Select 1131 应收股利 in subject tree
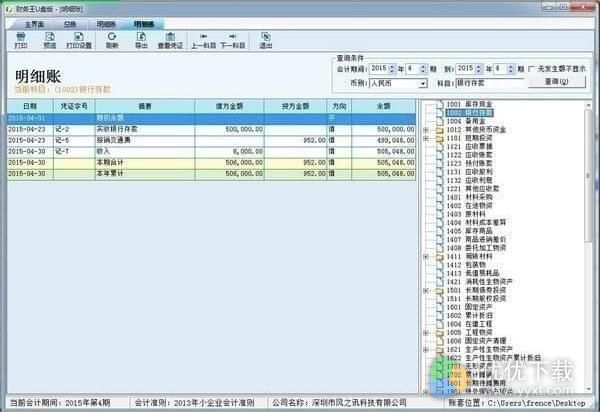 pyautogui.click(x=470, y=172)
